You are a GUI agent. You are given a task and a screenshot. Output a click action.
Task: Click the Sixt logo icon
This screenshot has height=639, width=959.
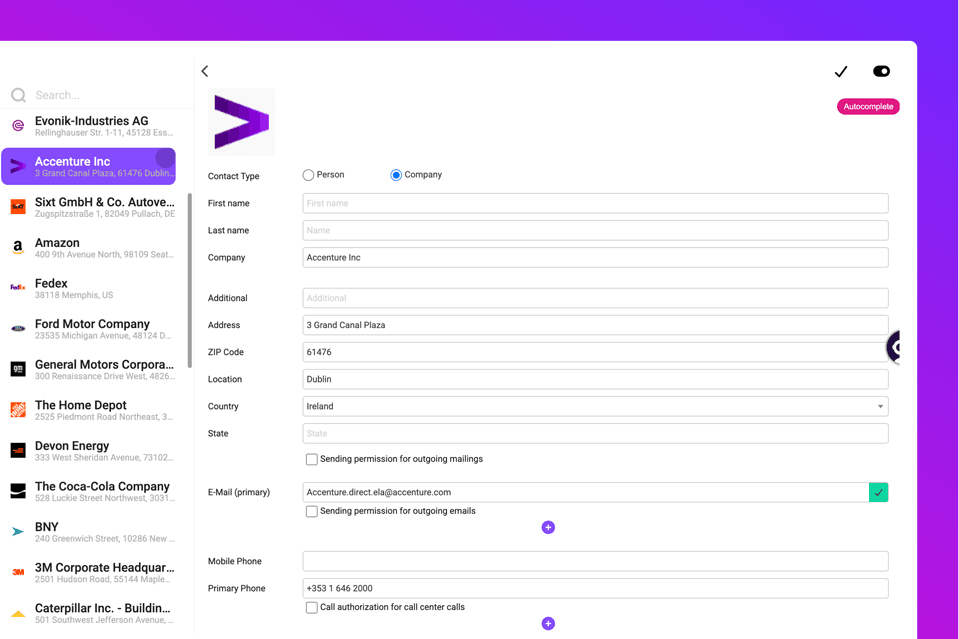pos(18,207)
